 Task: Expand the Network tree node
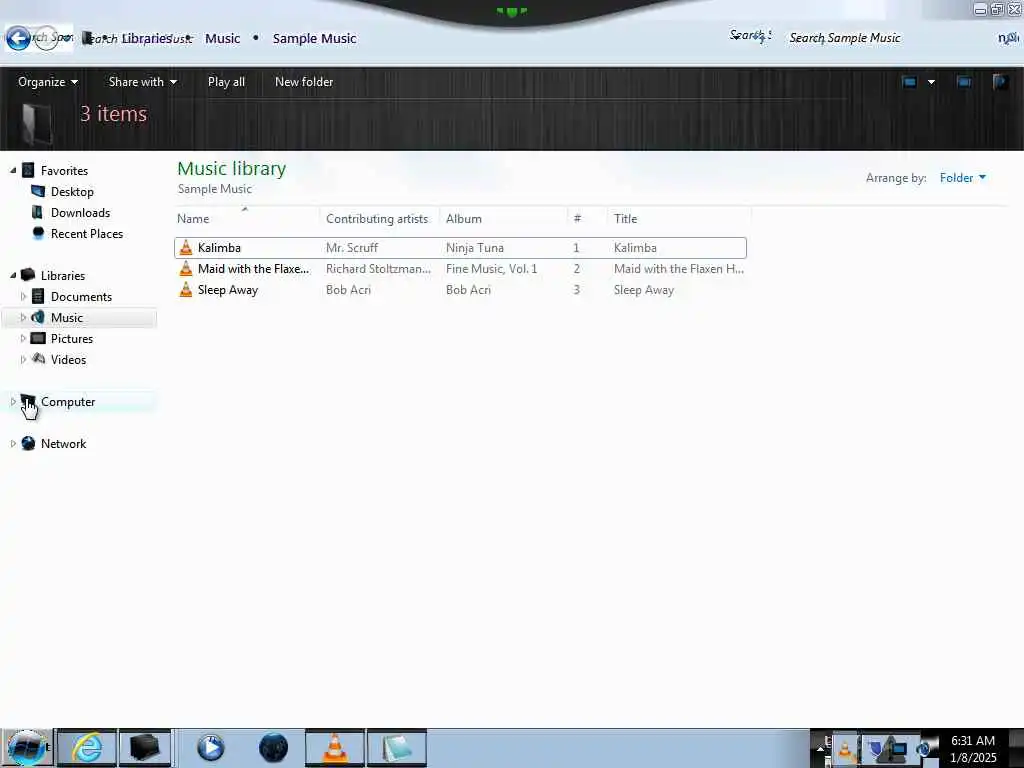[13, 443]
